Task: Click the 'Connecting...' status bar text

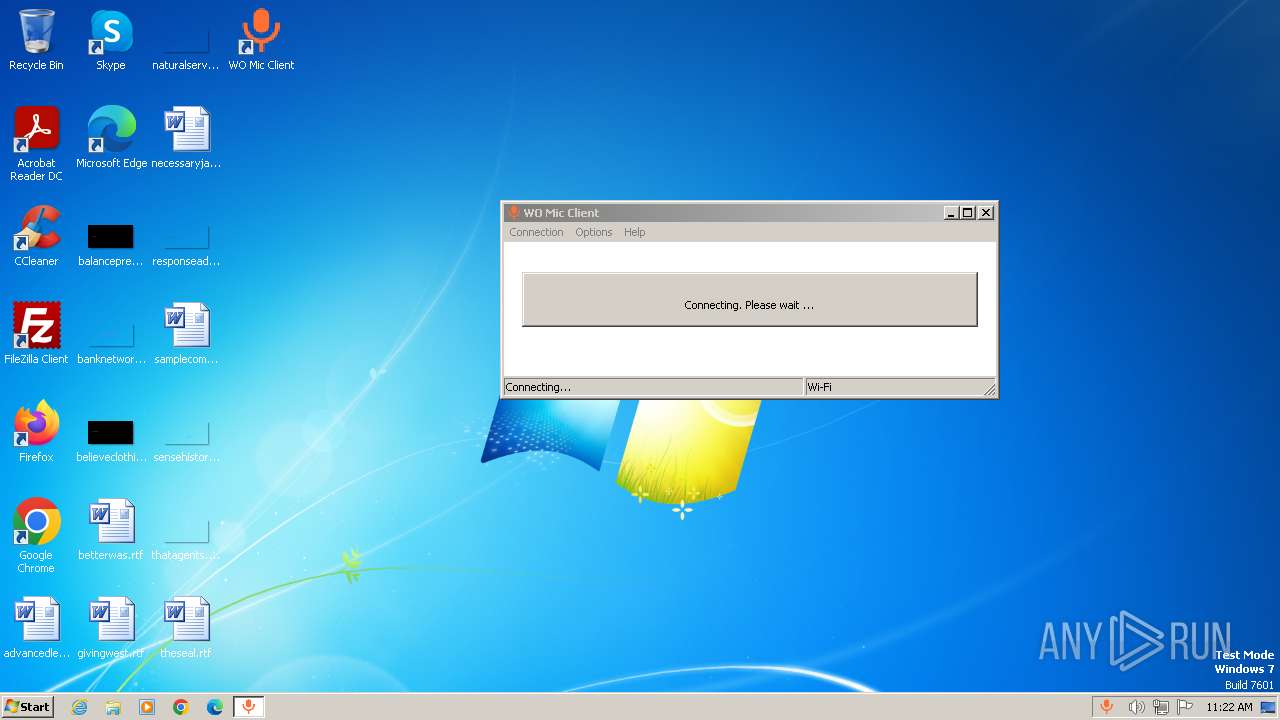Action: pos(538,387)
